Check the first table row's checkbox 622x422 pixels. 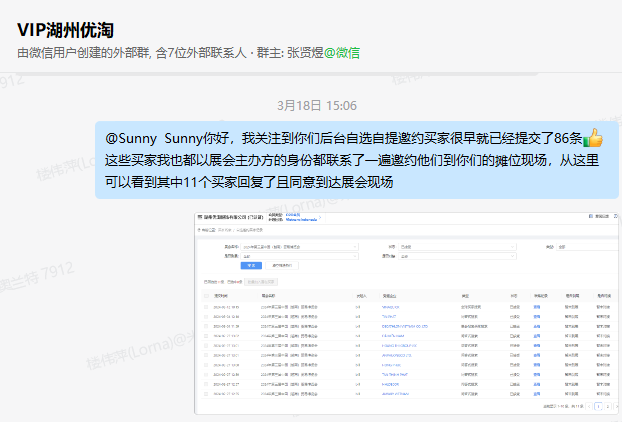click(205, 307)
